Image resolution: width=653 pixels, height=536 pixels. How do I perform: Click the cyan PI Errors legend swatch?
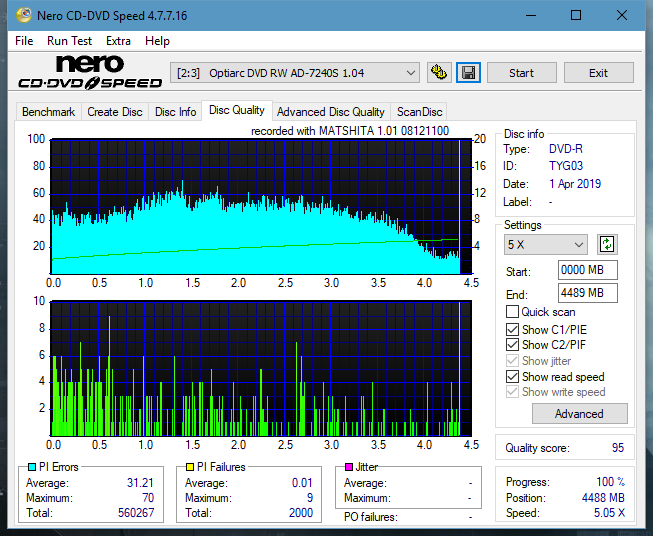(x=32, y=467)
